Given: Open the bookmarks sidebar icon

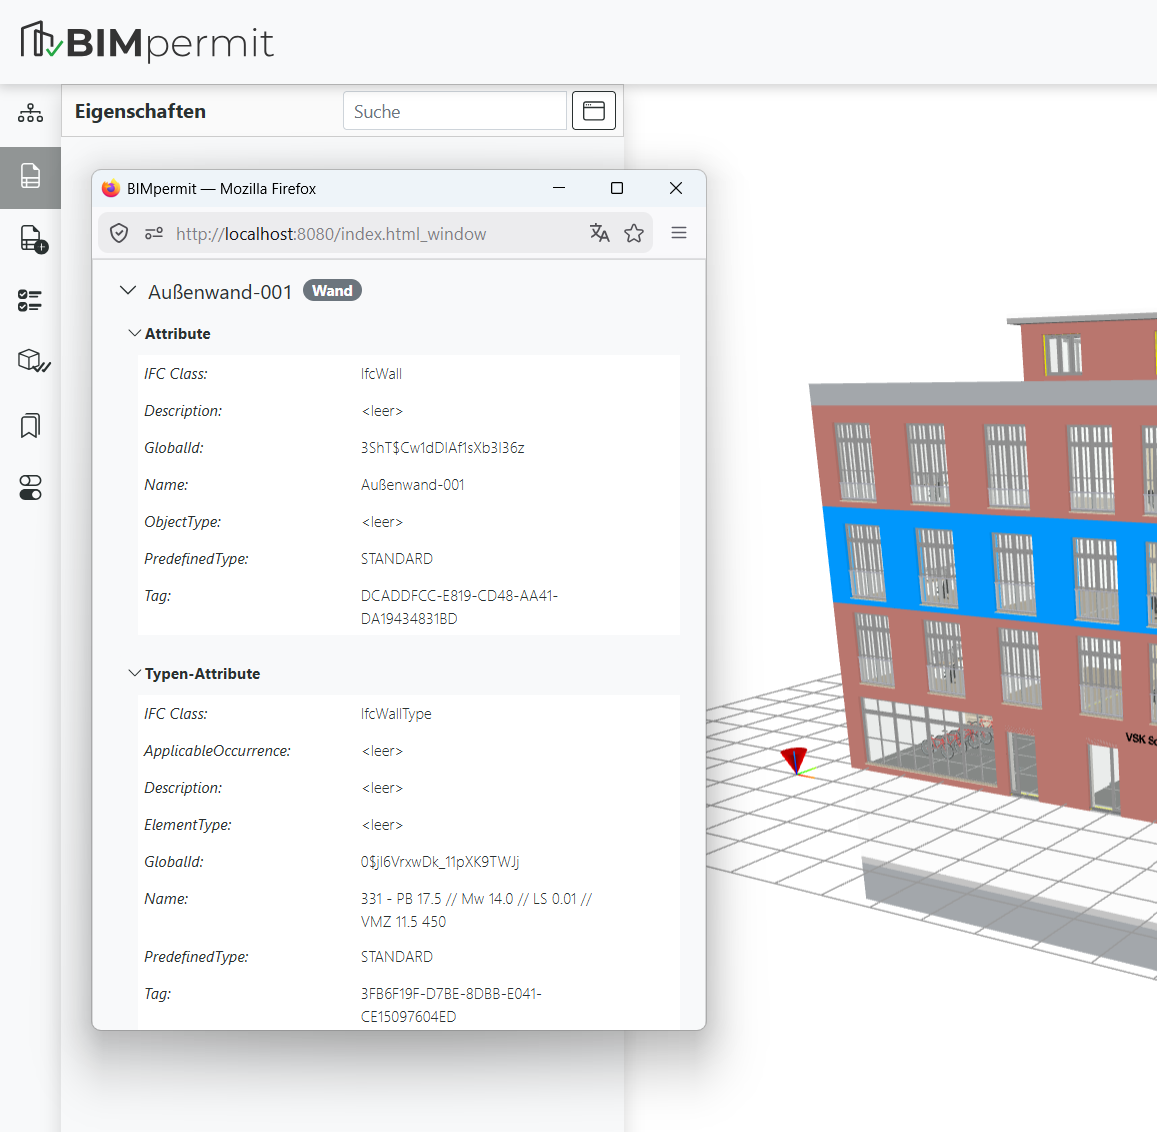Looking at the screenshot, I should pos(30,425).
